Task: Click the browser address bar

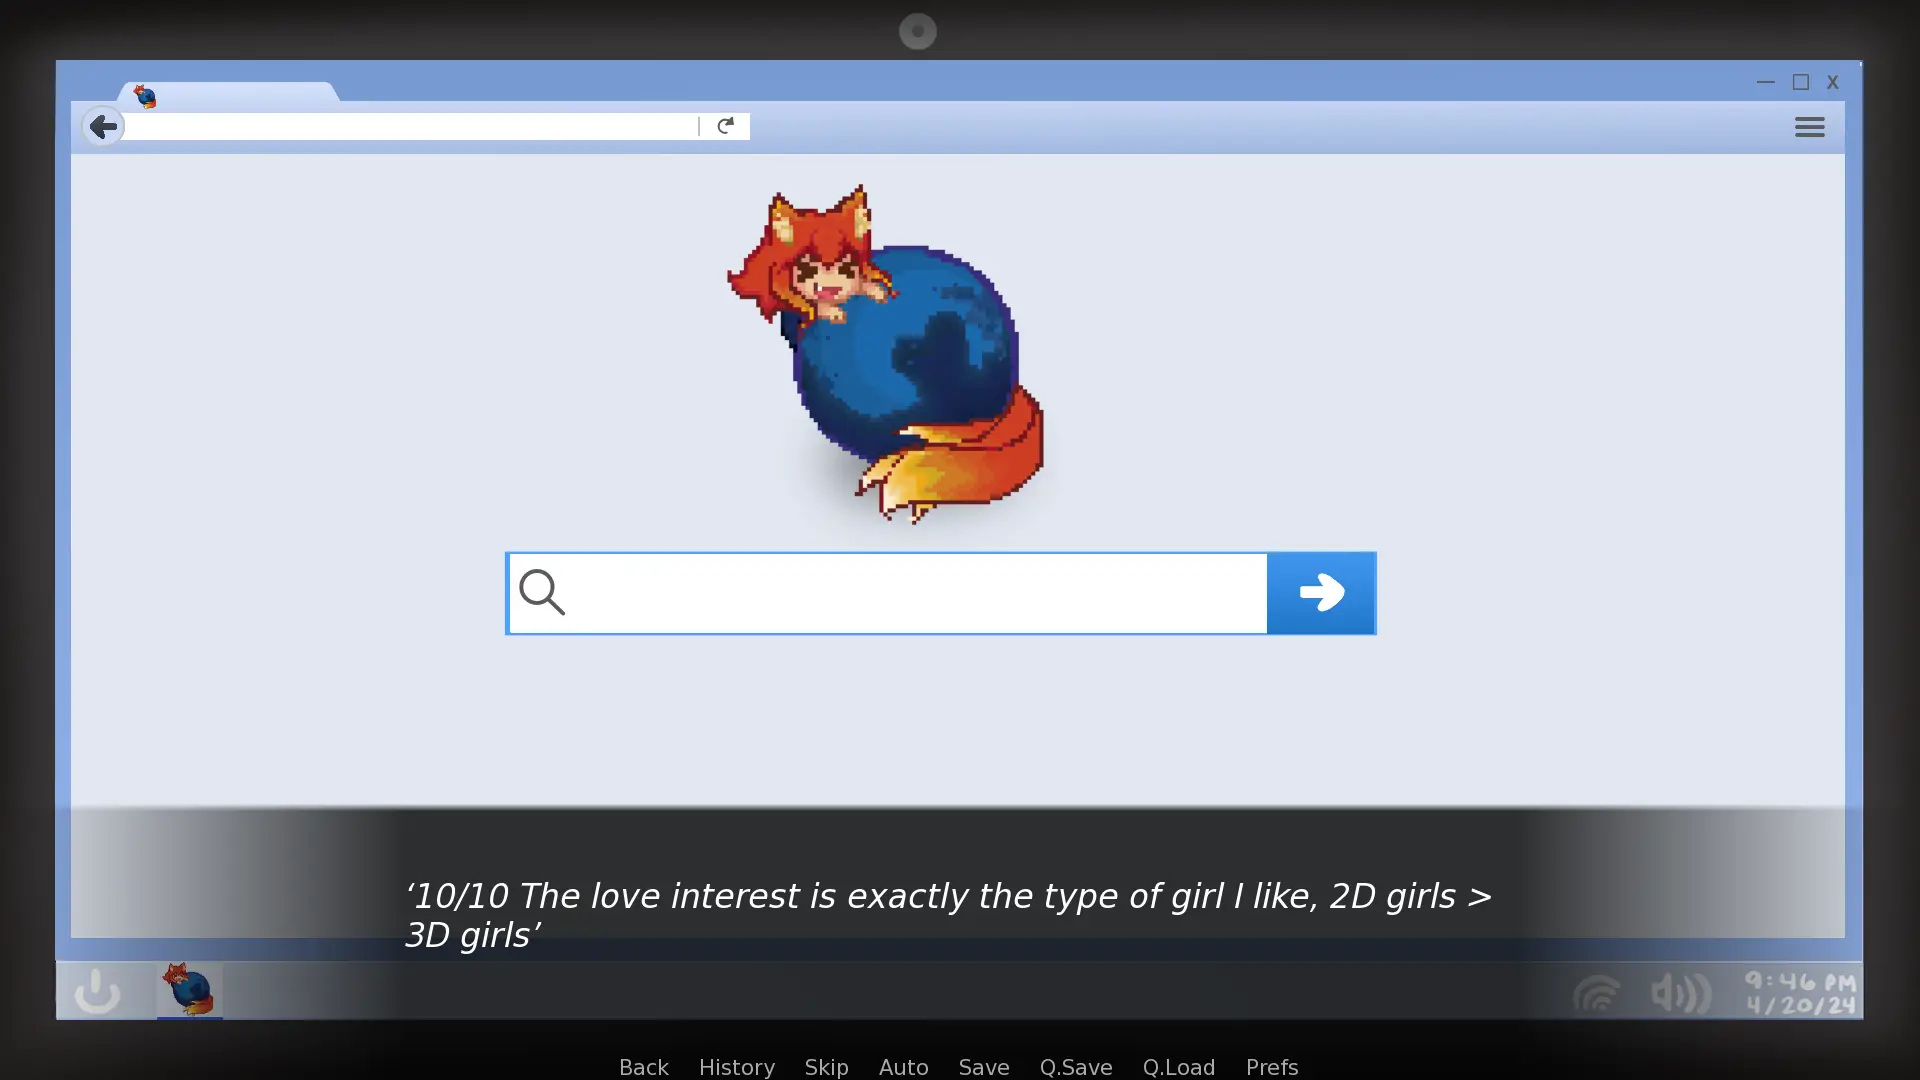Action: click(410, 126)
